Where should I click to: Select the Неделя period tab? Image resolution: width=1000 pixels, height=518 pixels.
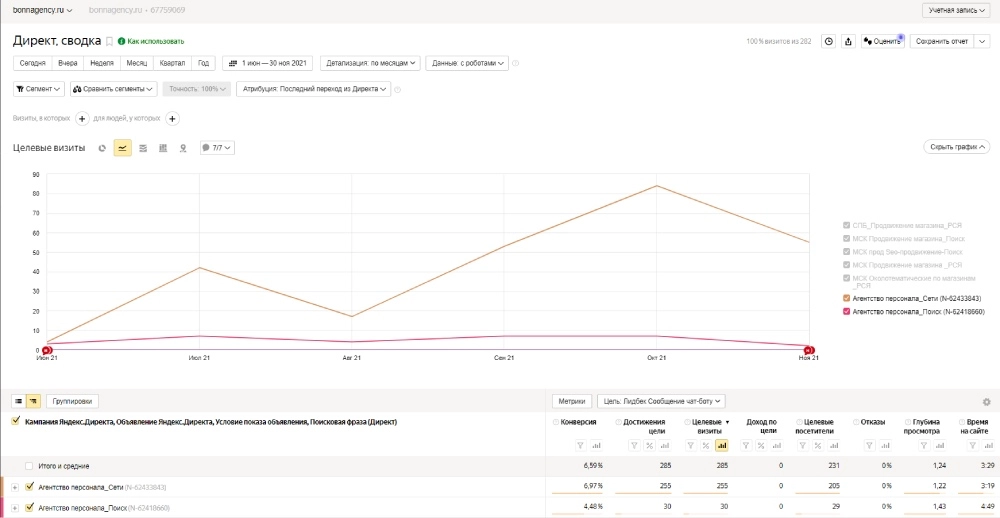coord(102,63)
